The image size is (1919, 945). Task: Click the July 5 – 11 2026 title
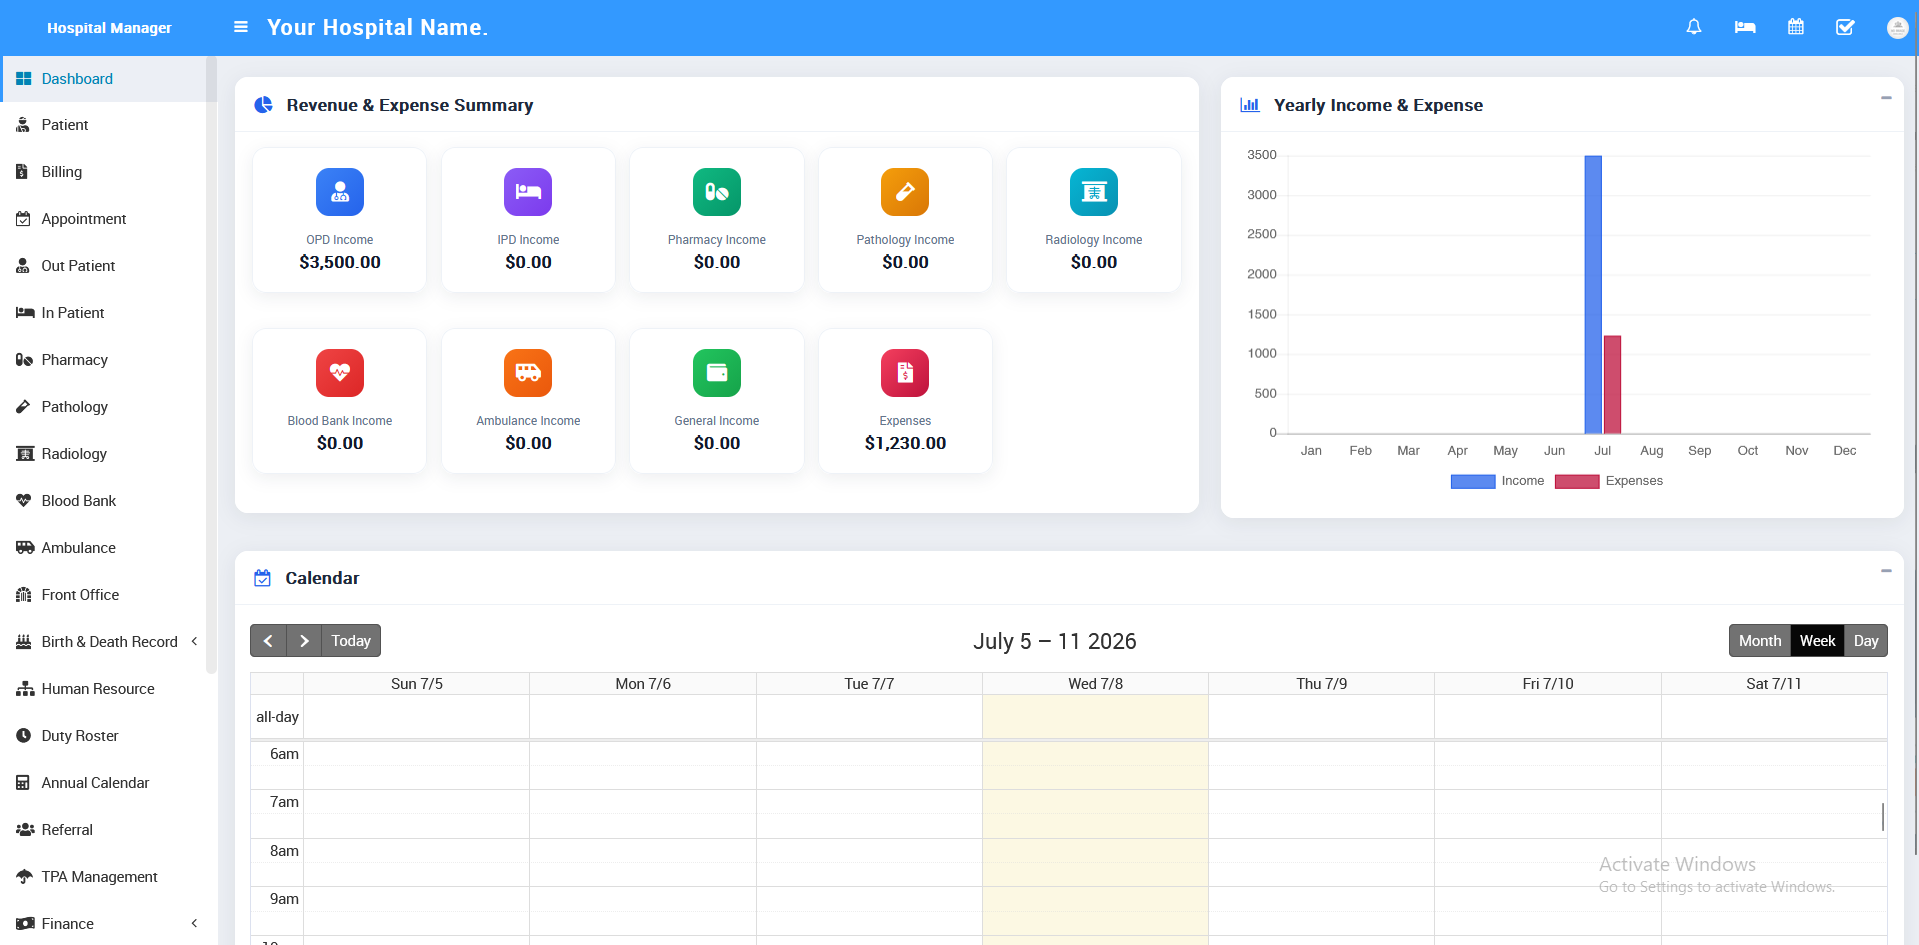(x=1055, y=641)
